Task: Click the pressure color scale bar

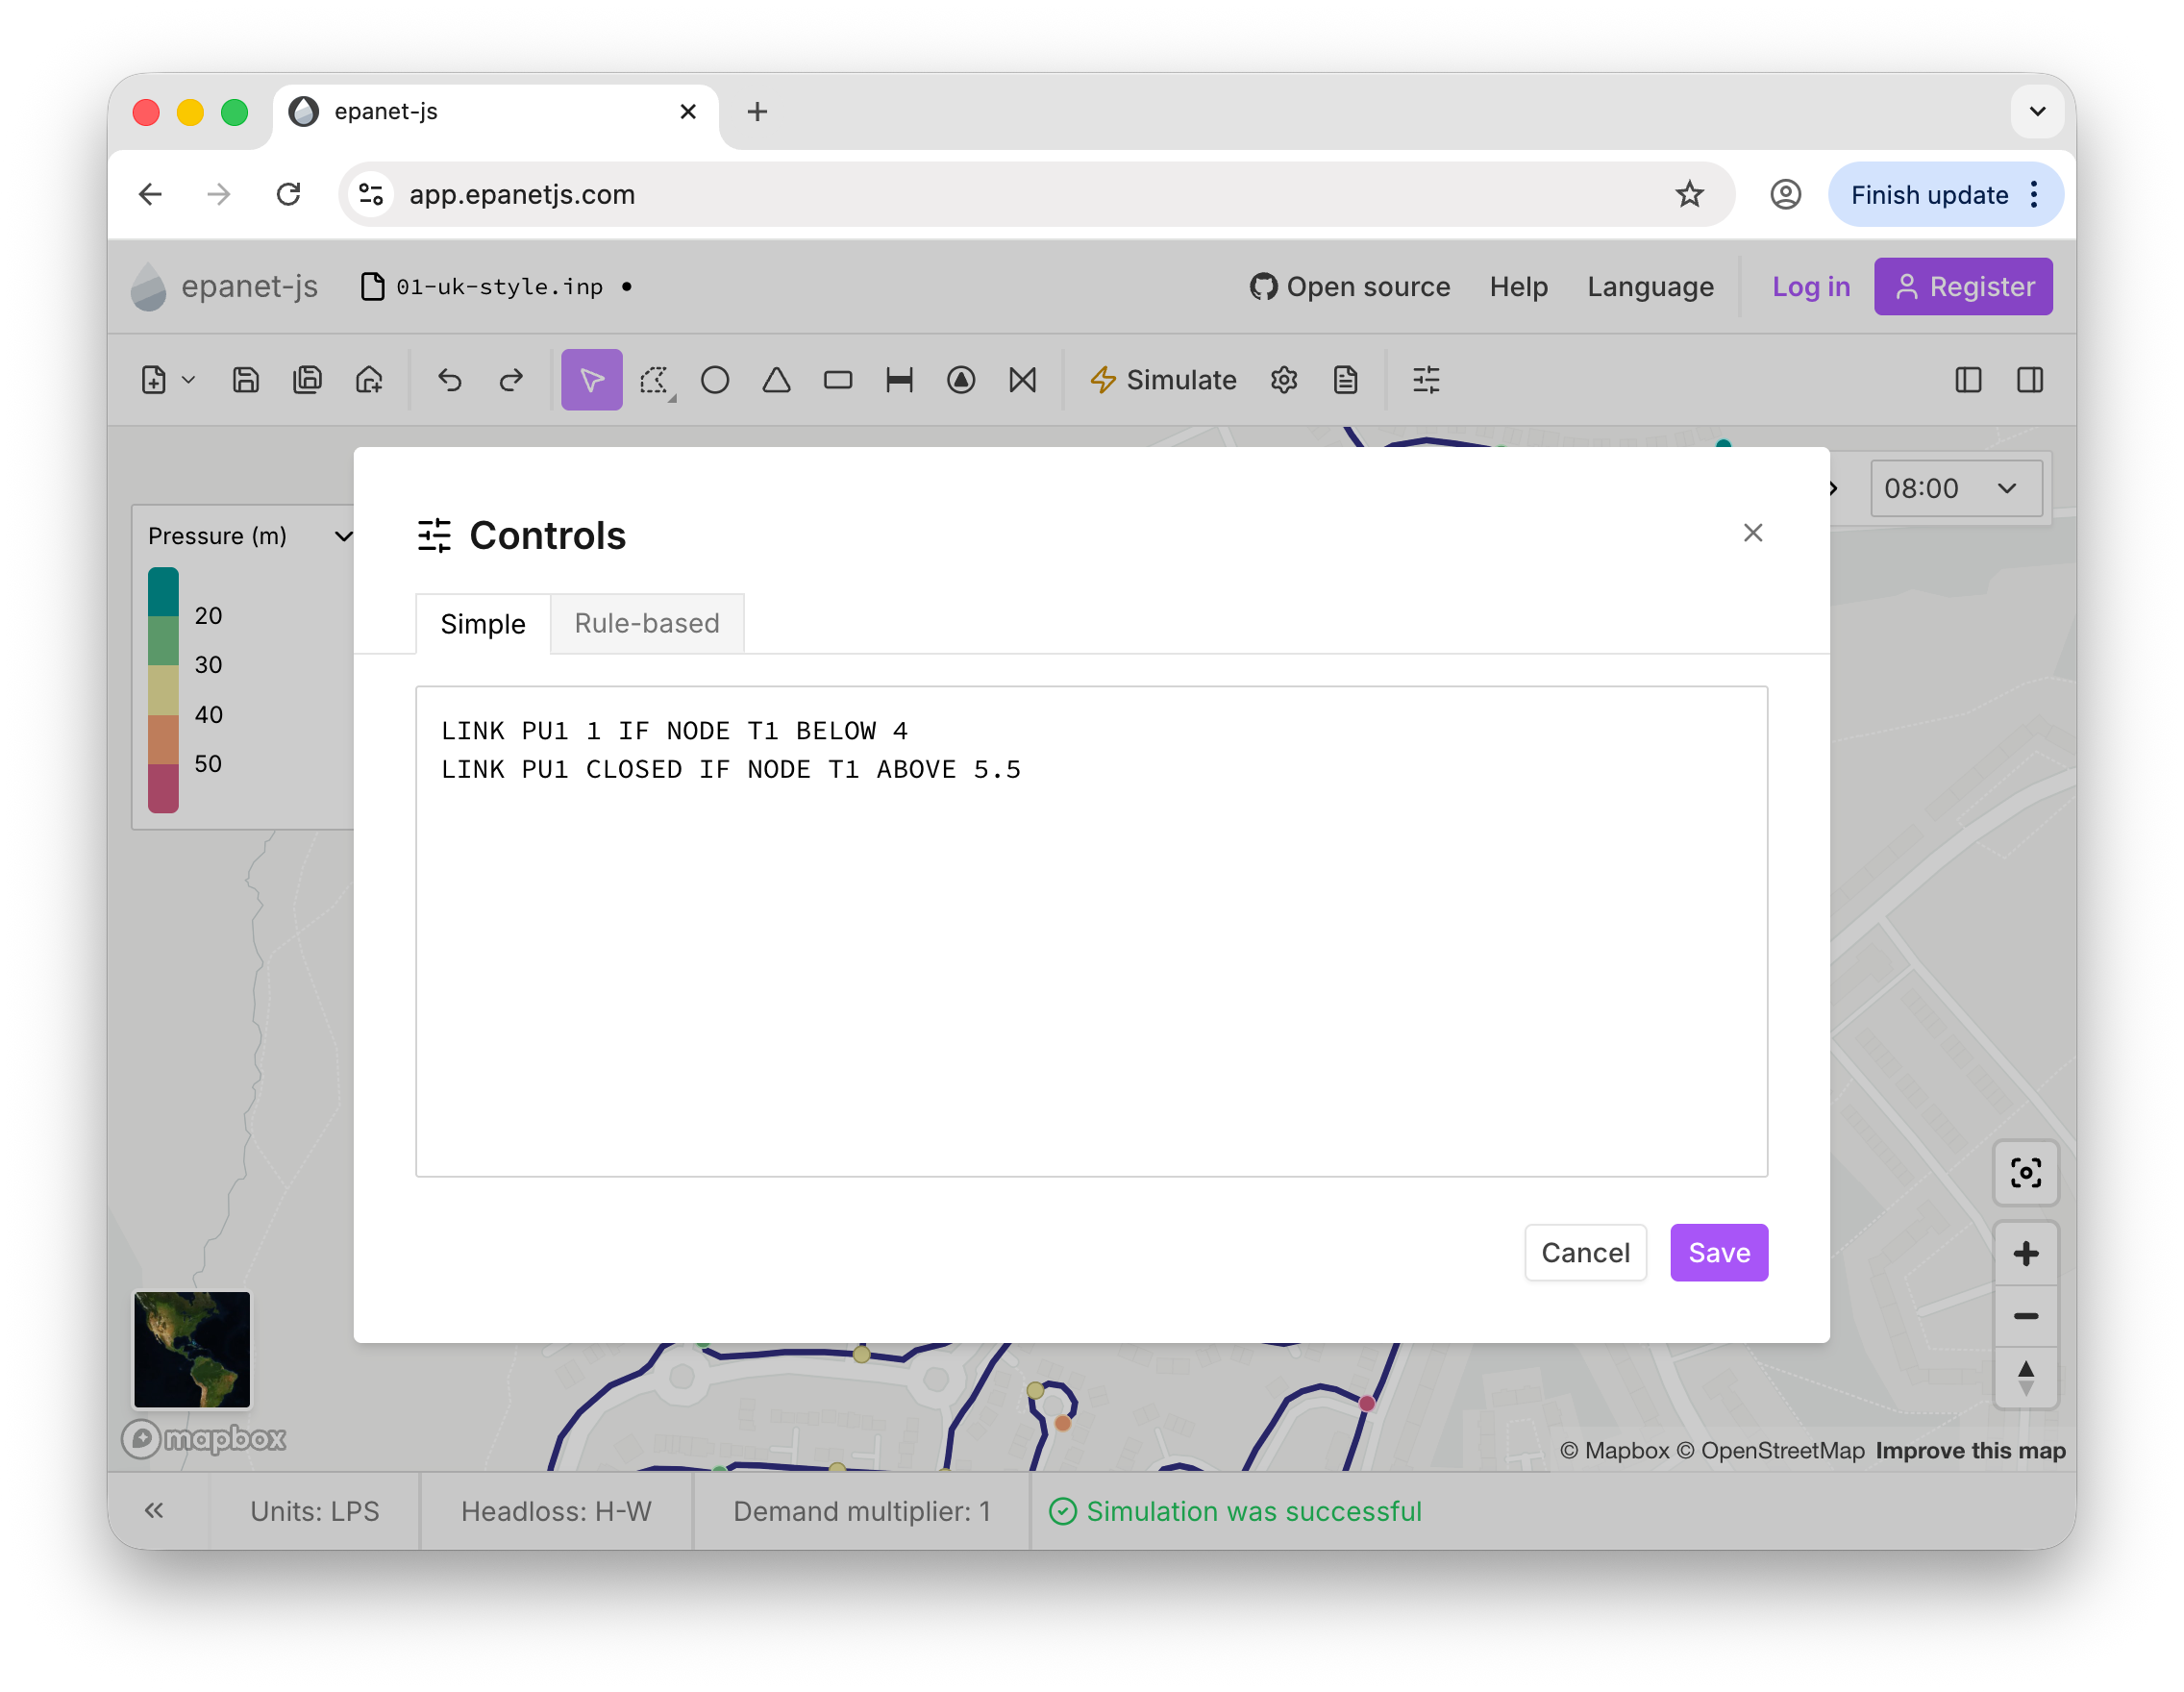Action: pos(163,690)
